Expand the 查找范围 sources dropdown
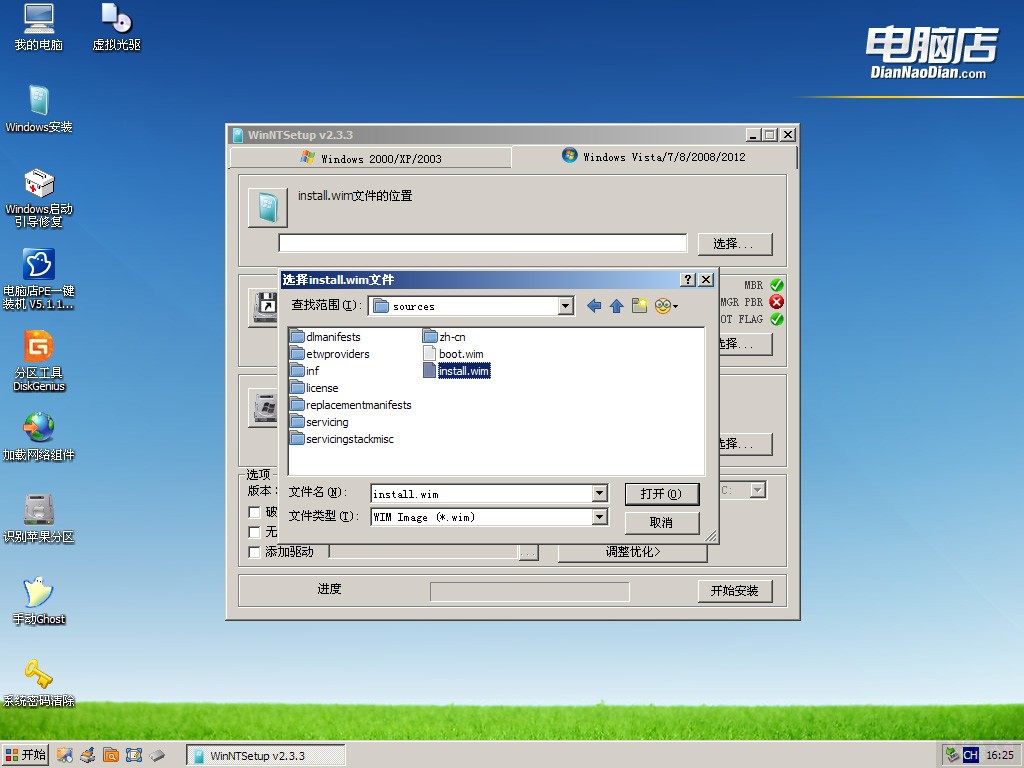1024x768 pixels. 566,306
